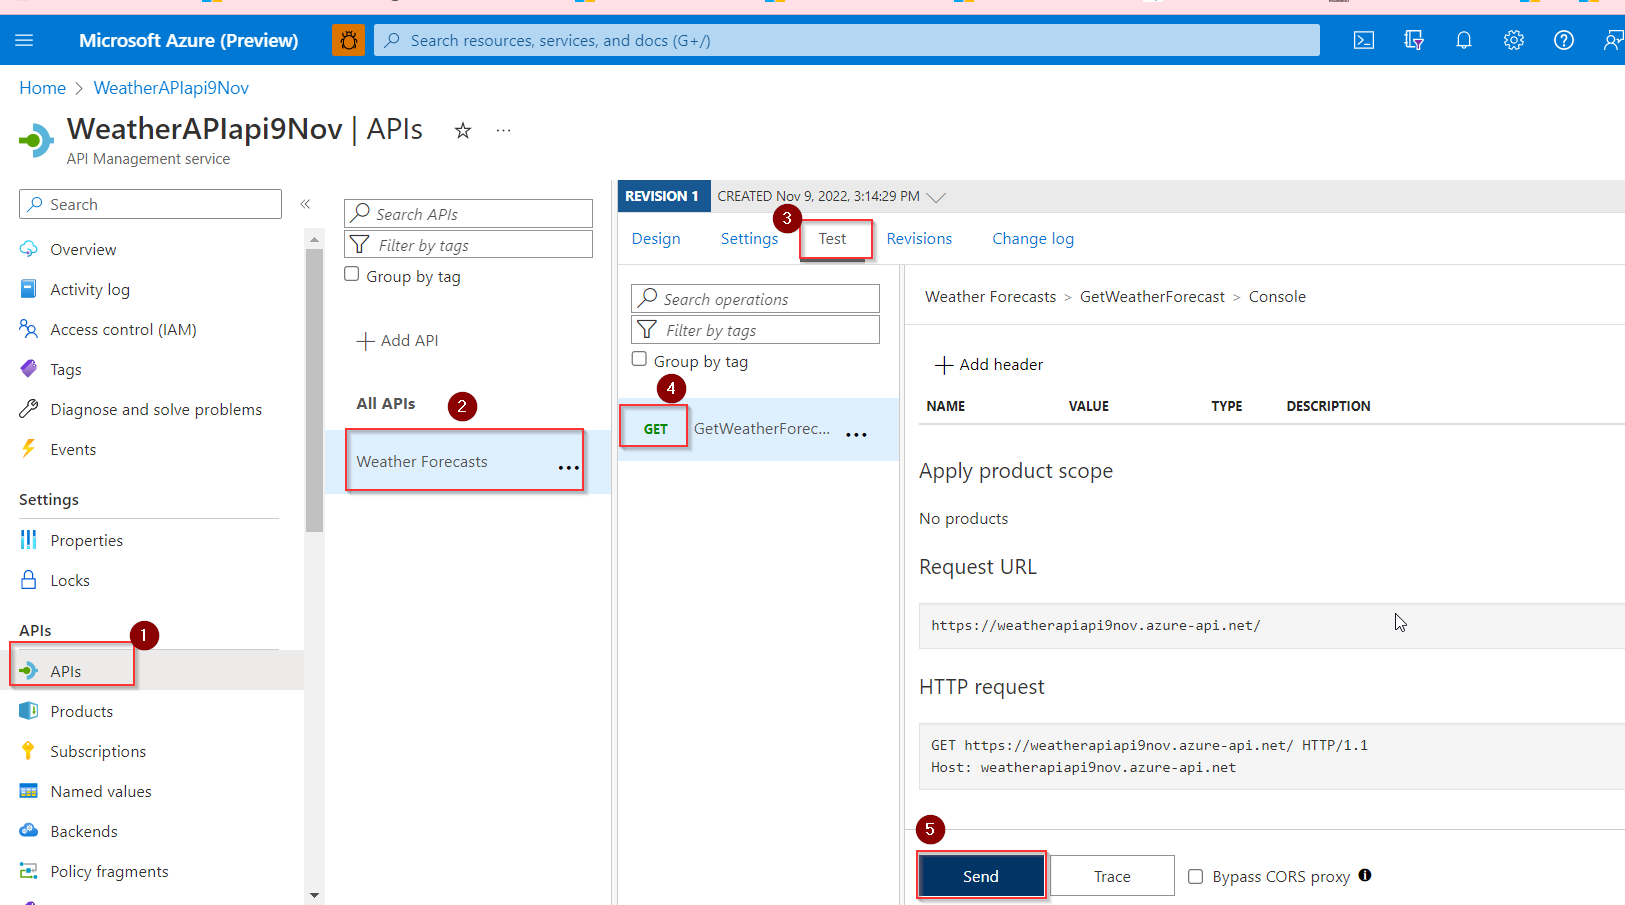This screenshot has width=1625, height=905.
Task: Open Cloud Shell from the top bar
Action: [x=1364, y=40]
